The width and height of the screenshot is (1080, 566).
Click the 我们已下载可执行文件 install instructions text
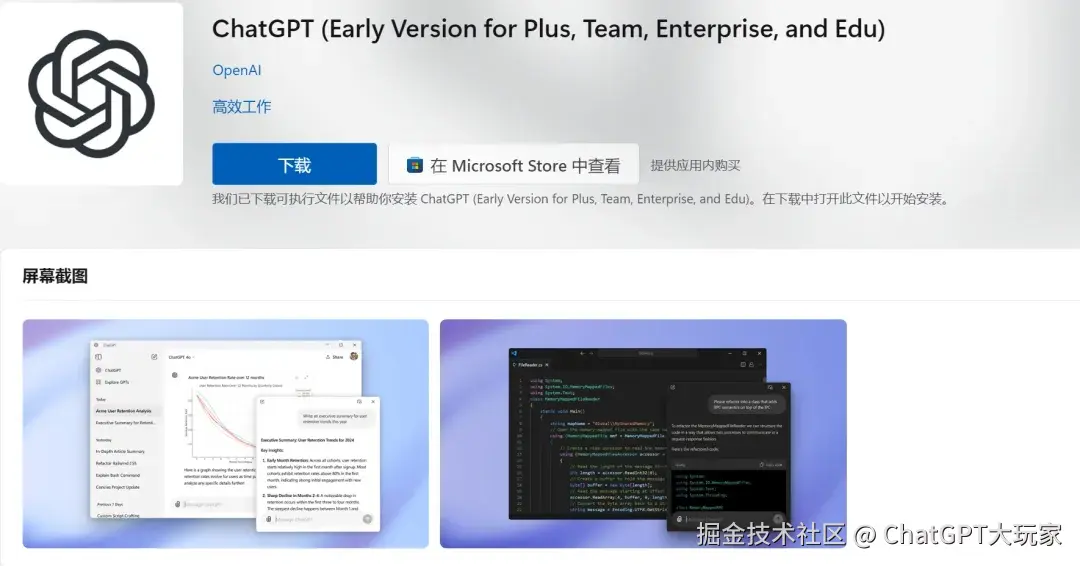click(x=583, y=199)
